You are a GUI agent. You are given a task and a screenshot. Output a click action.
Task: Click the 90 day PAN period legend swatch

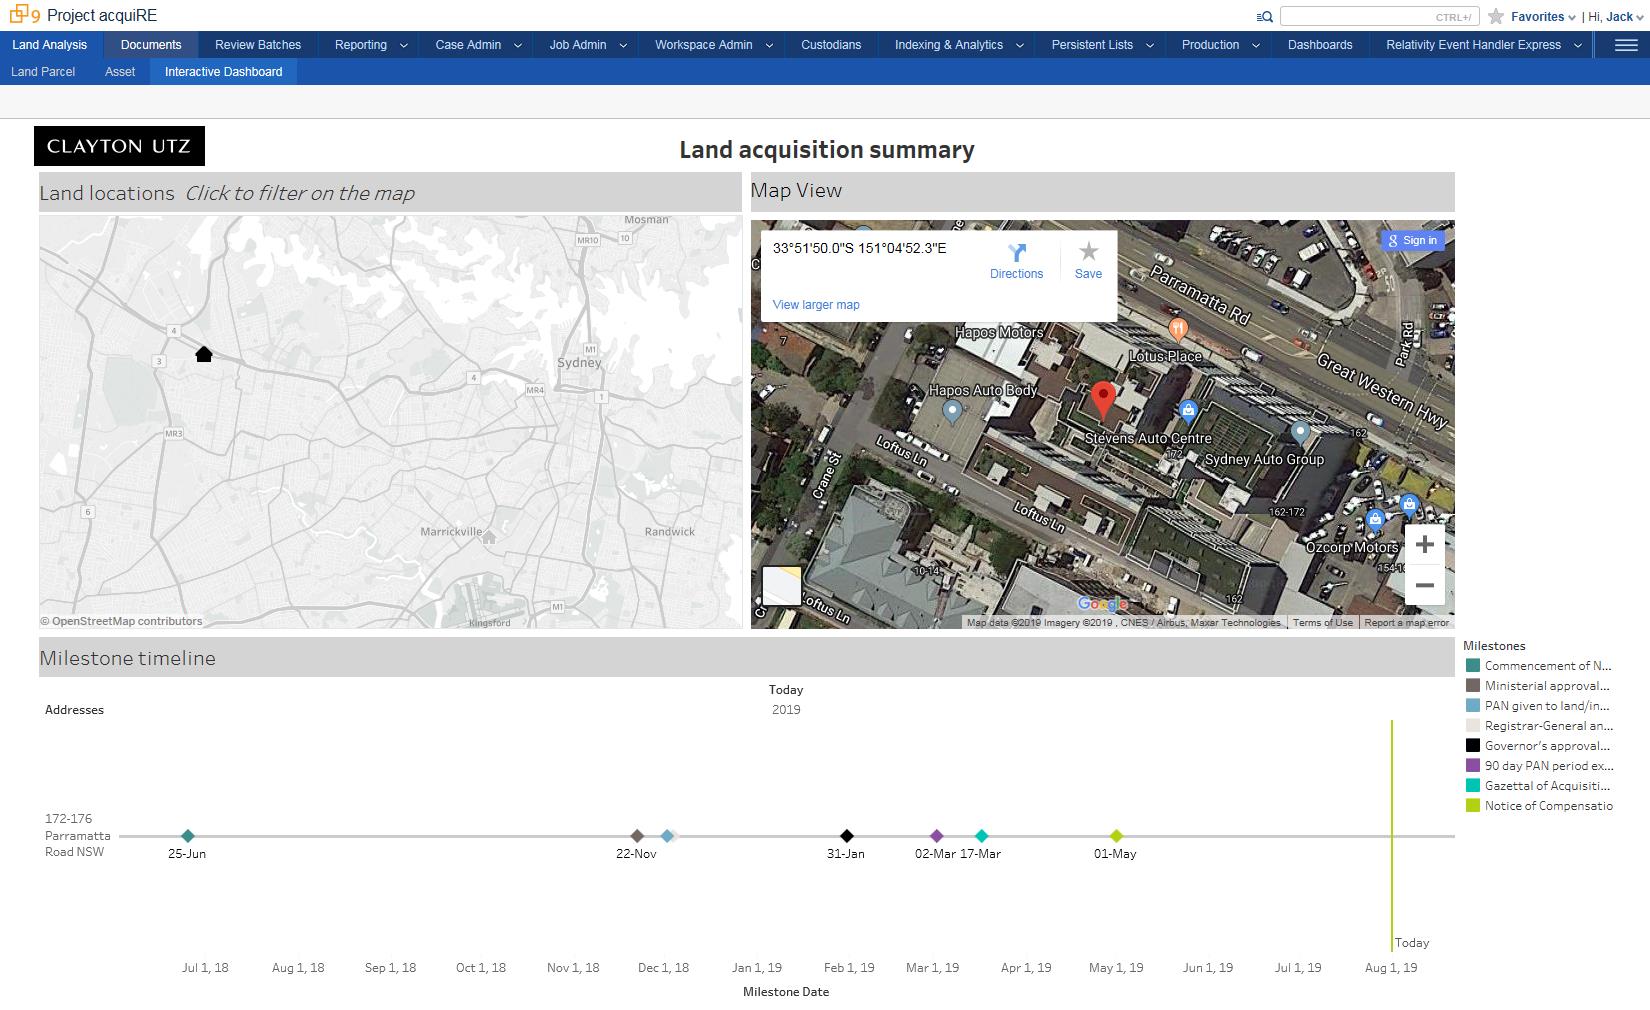click(1473, 766)
